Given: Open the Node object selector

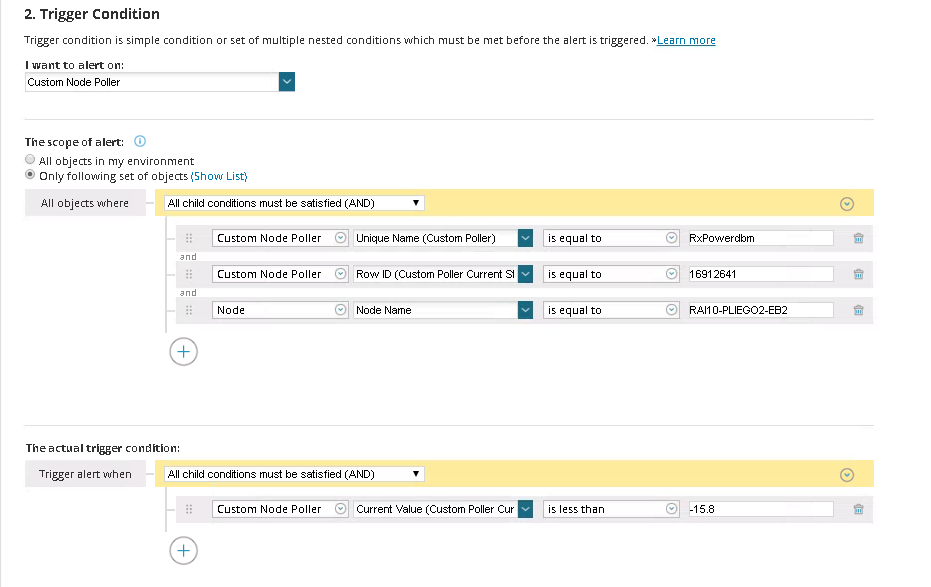Looking at the screenshot, I should 280,310.
